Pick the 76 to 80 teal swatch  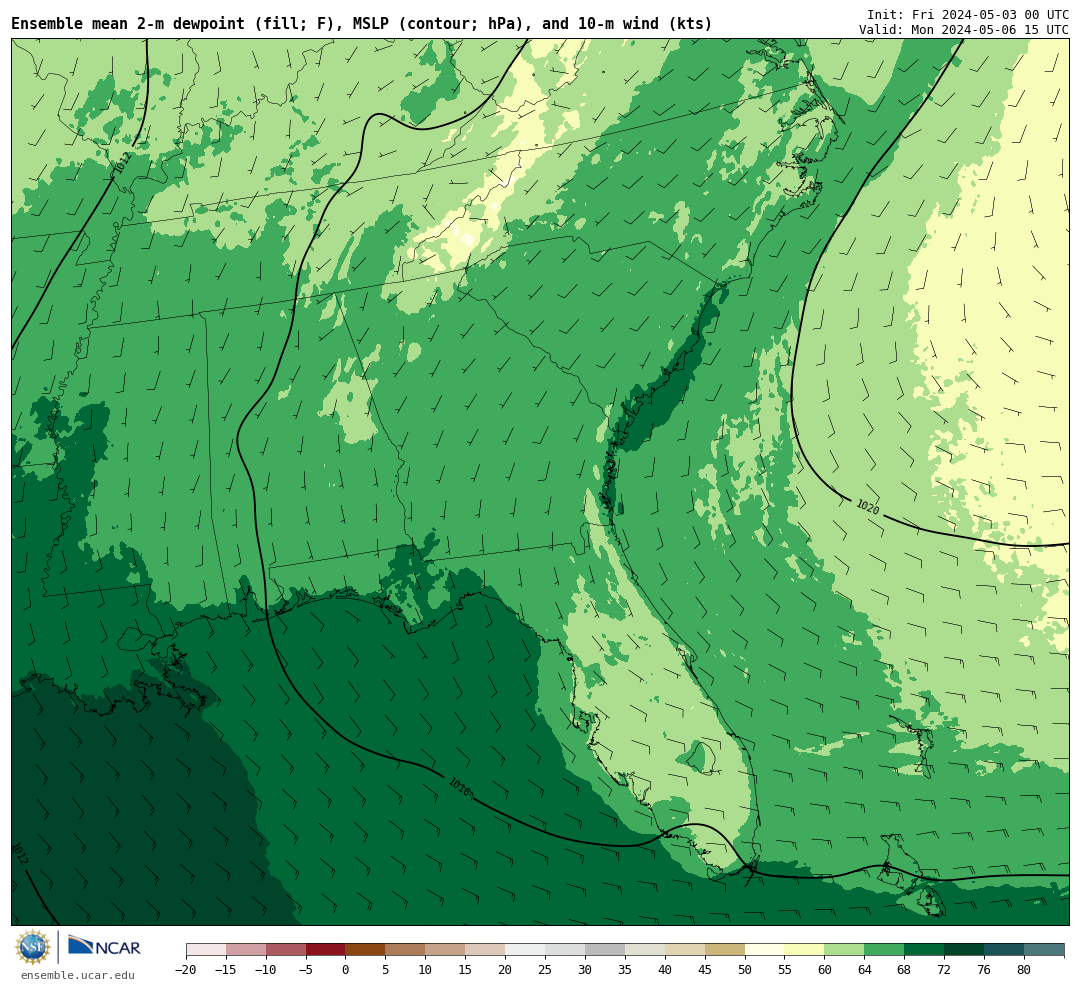[x=1004, y=950]
